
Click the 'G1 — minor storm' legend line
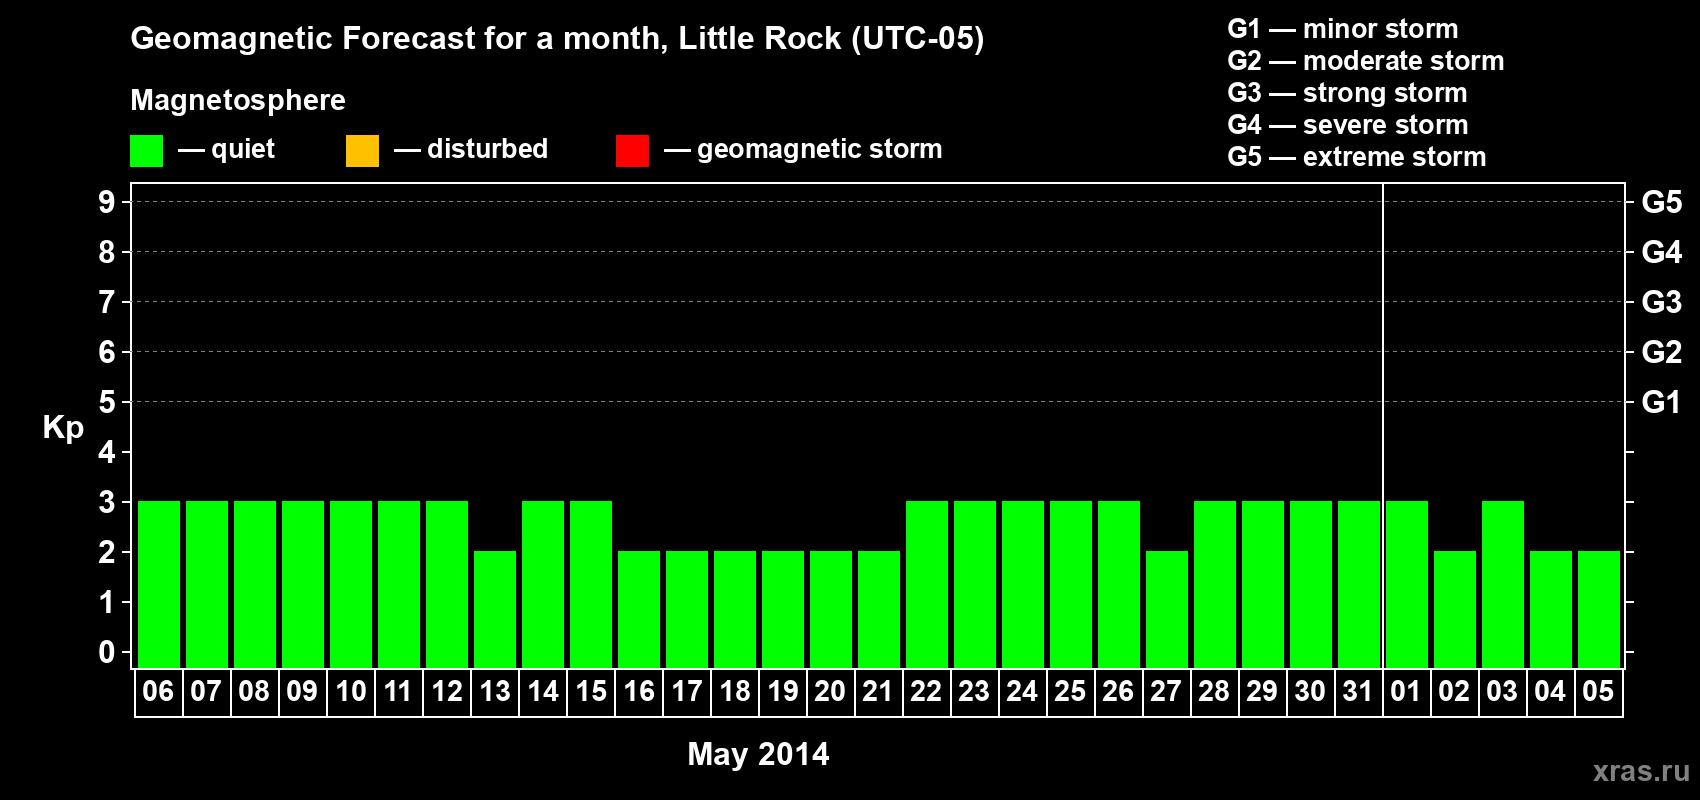coord(1342,29)
